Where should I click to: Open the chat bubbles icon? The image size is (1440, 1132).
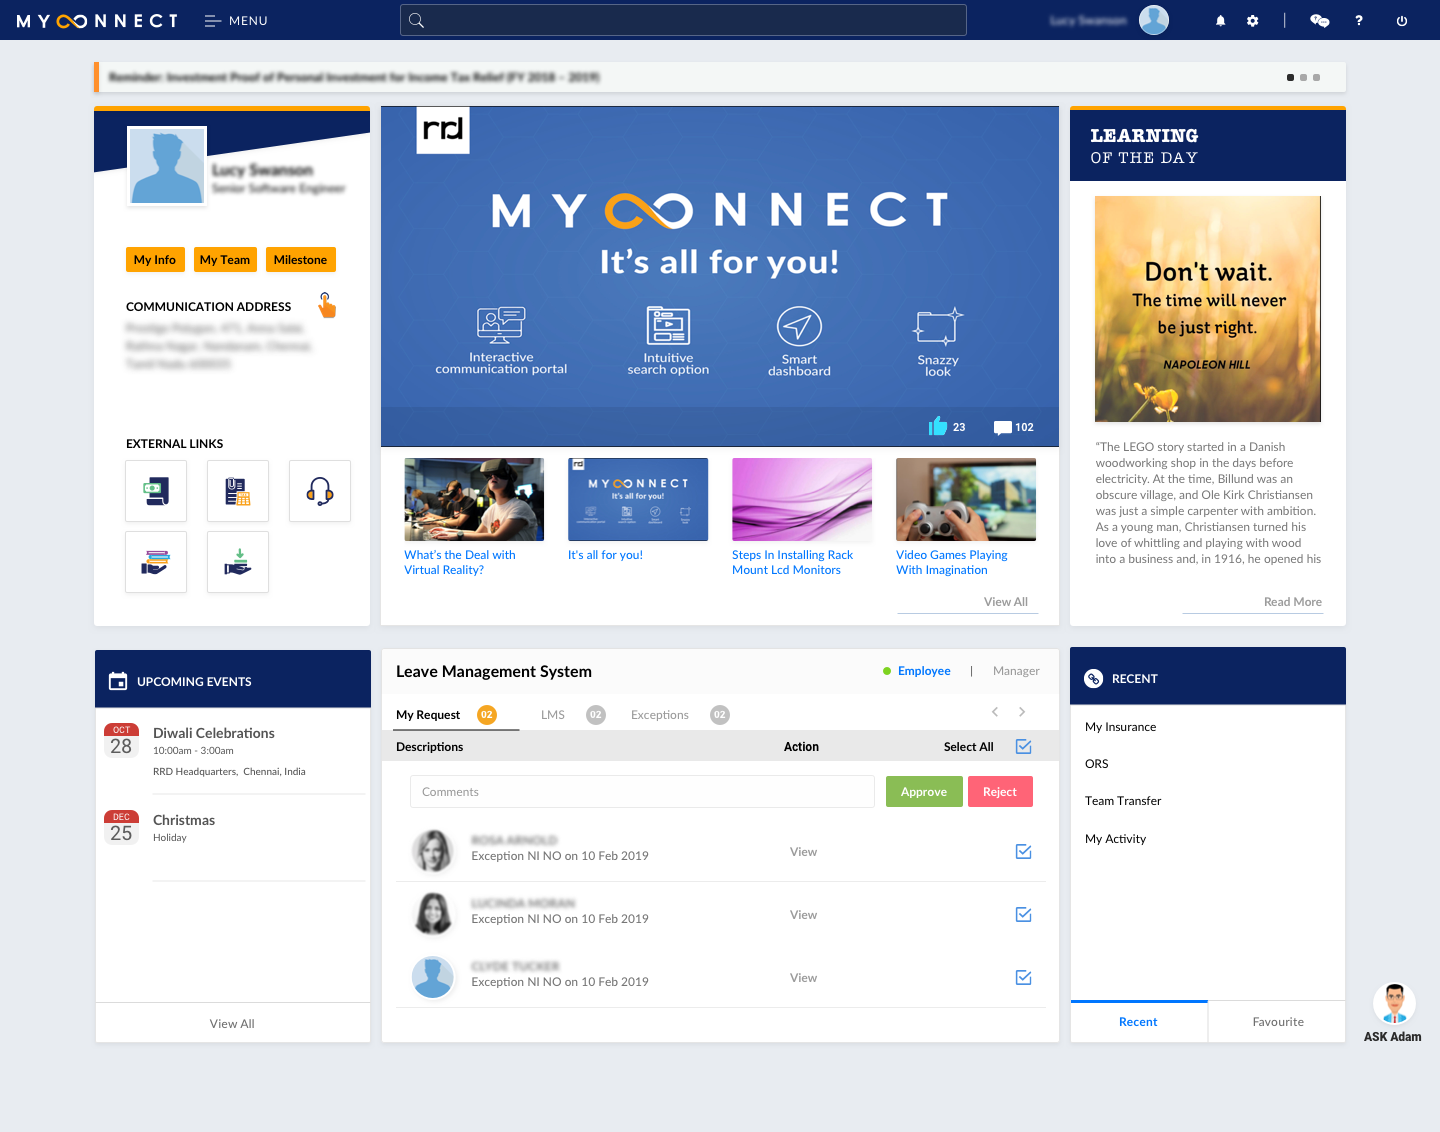[x=1320, y=20]
